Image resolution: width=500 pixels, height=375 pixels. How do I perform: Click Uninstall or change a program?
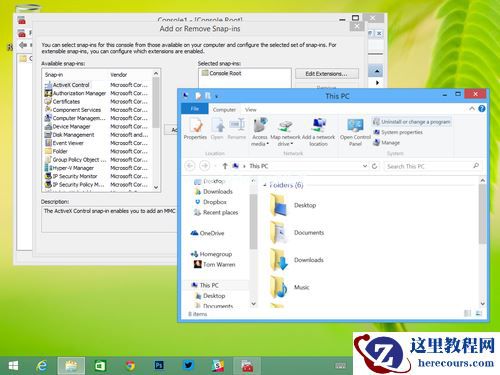coord(412,122)
